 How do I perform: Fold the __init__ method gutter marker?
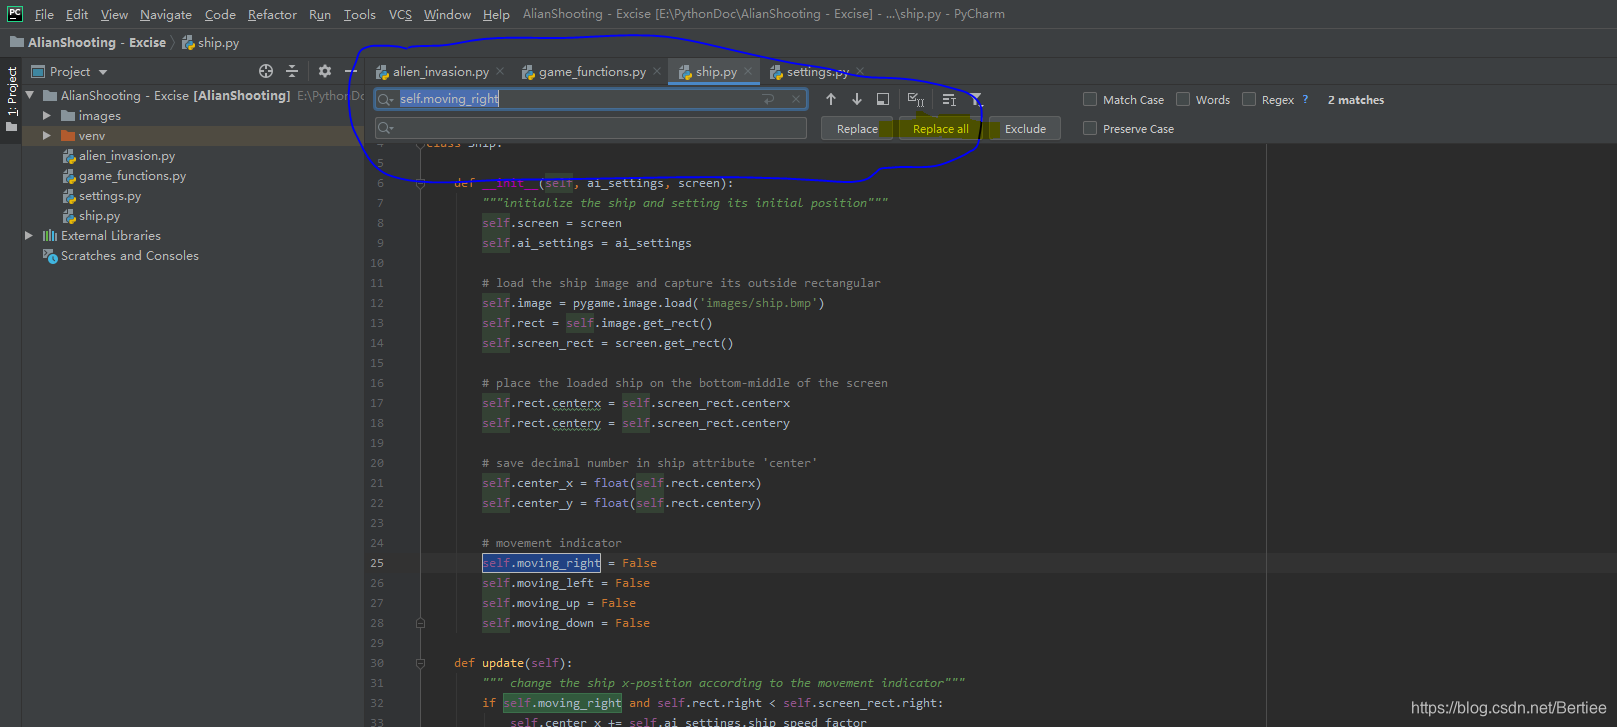click(420, 183)
